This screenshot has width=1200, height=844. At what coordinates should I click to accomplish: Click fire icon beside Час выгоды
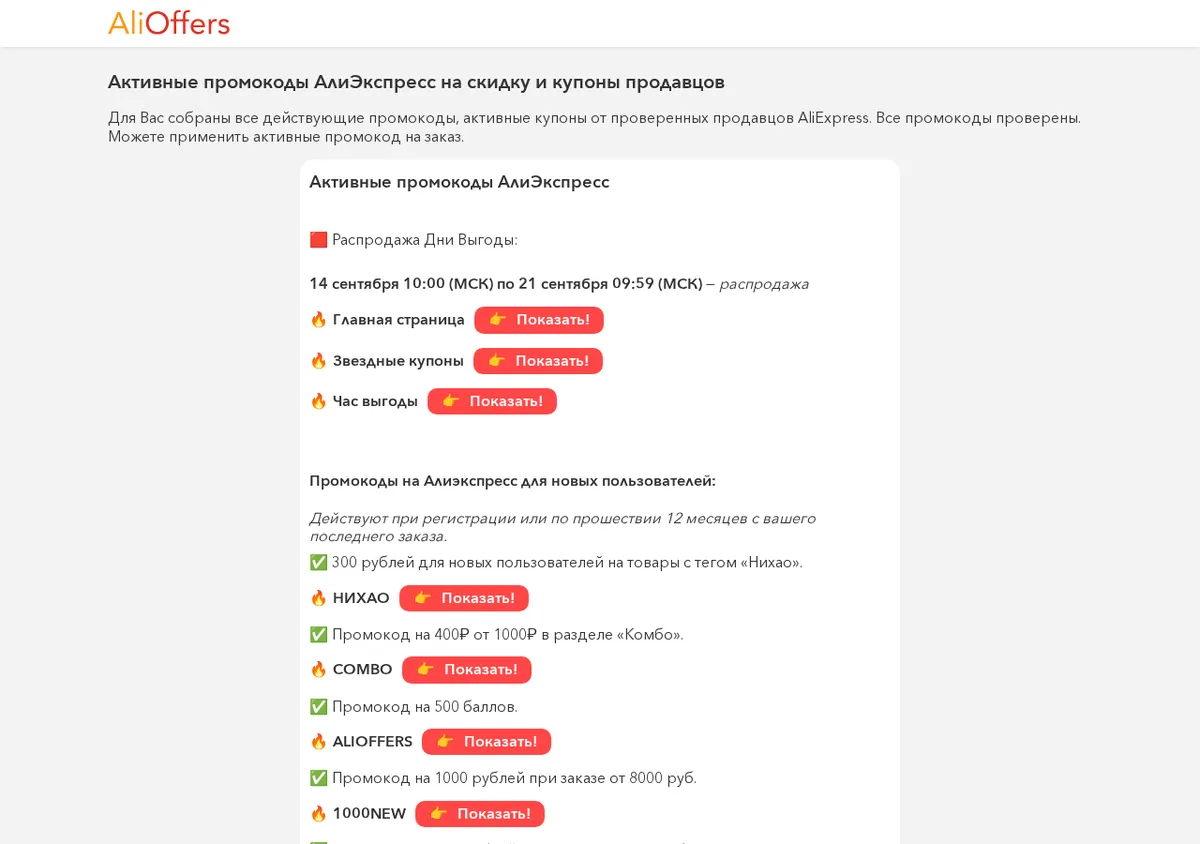[318, 401]
